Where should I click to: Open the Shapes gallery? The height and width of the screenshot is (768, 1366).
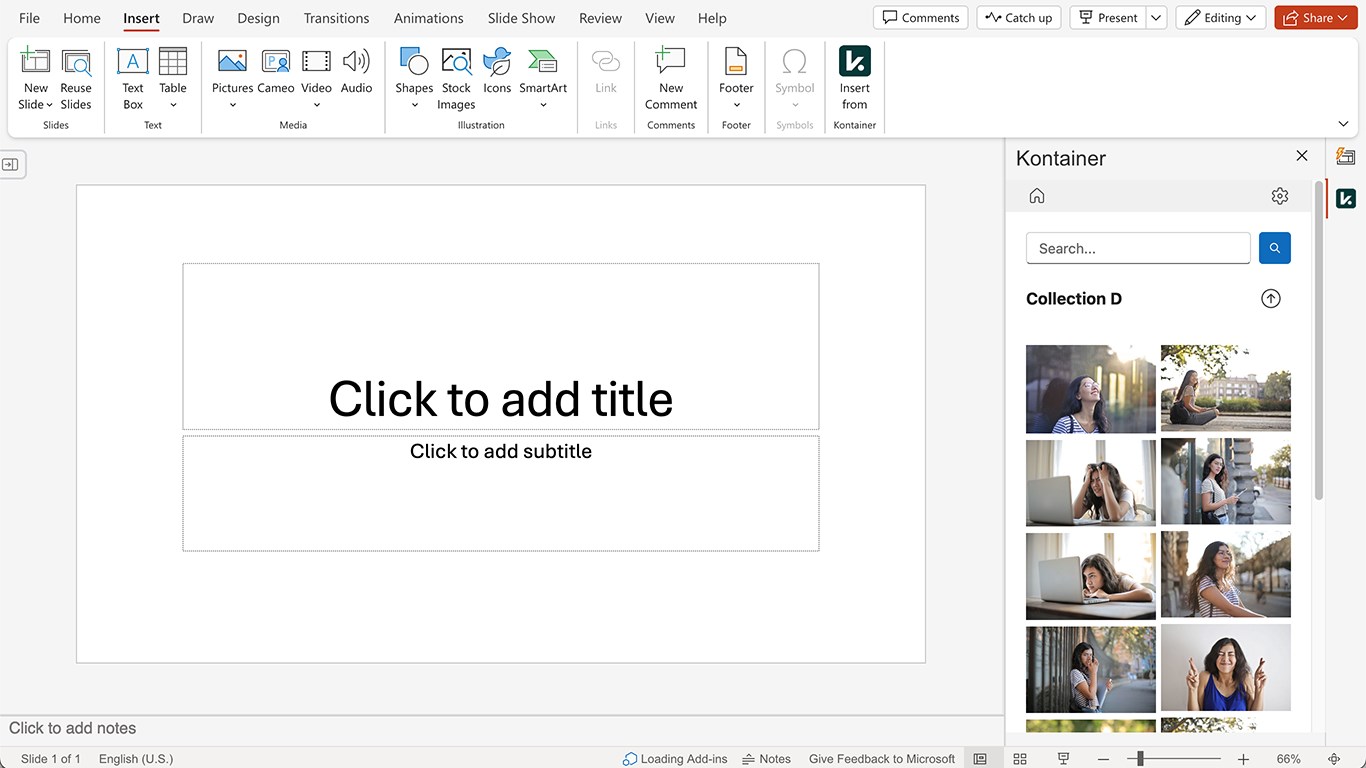pyautogui.click(x=414, y=79)
